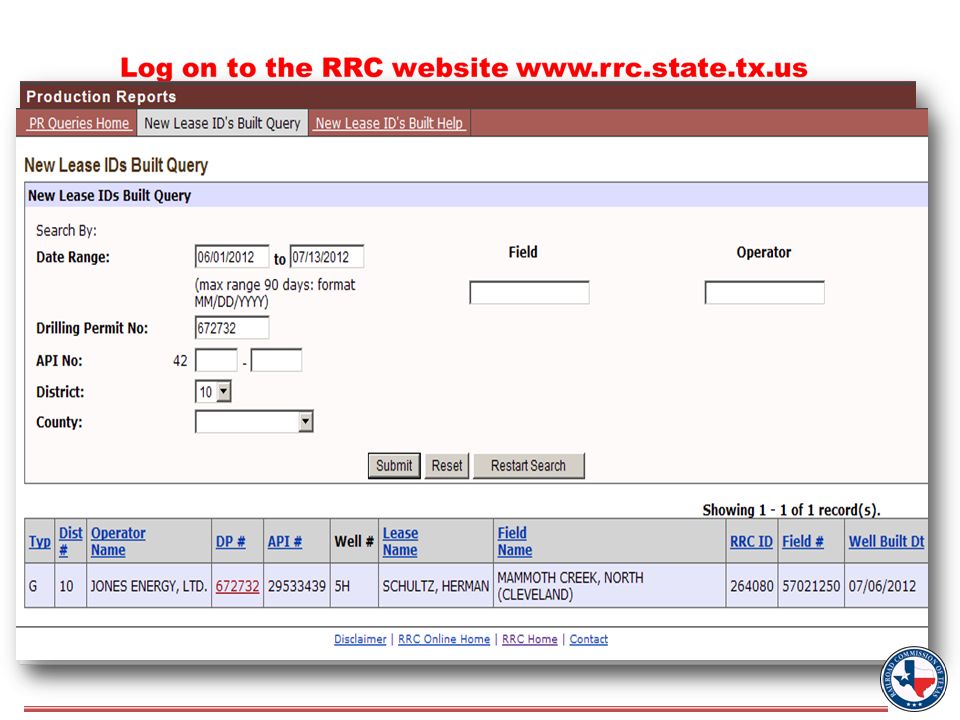Select the well number cell 5H
This screenshot has width=960, height=720.
click(x=354, y=586)
